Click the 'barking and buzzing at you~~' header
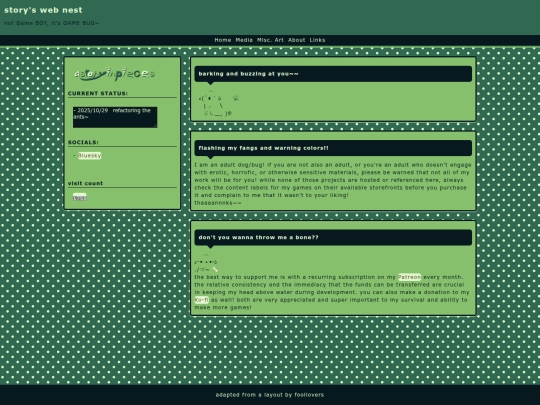The image size is (540, 405). [x=333, y=74]
